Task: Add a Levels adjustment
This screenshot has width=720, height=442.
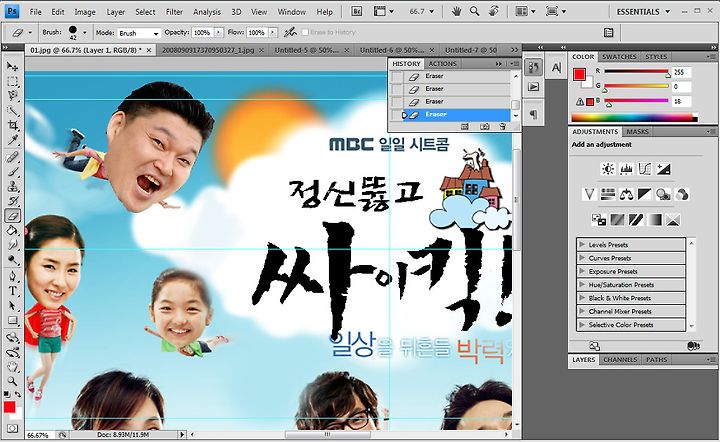Action: 626,169
